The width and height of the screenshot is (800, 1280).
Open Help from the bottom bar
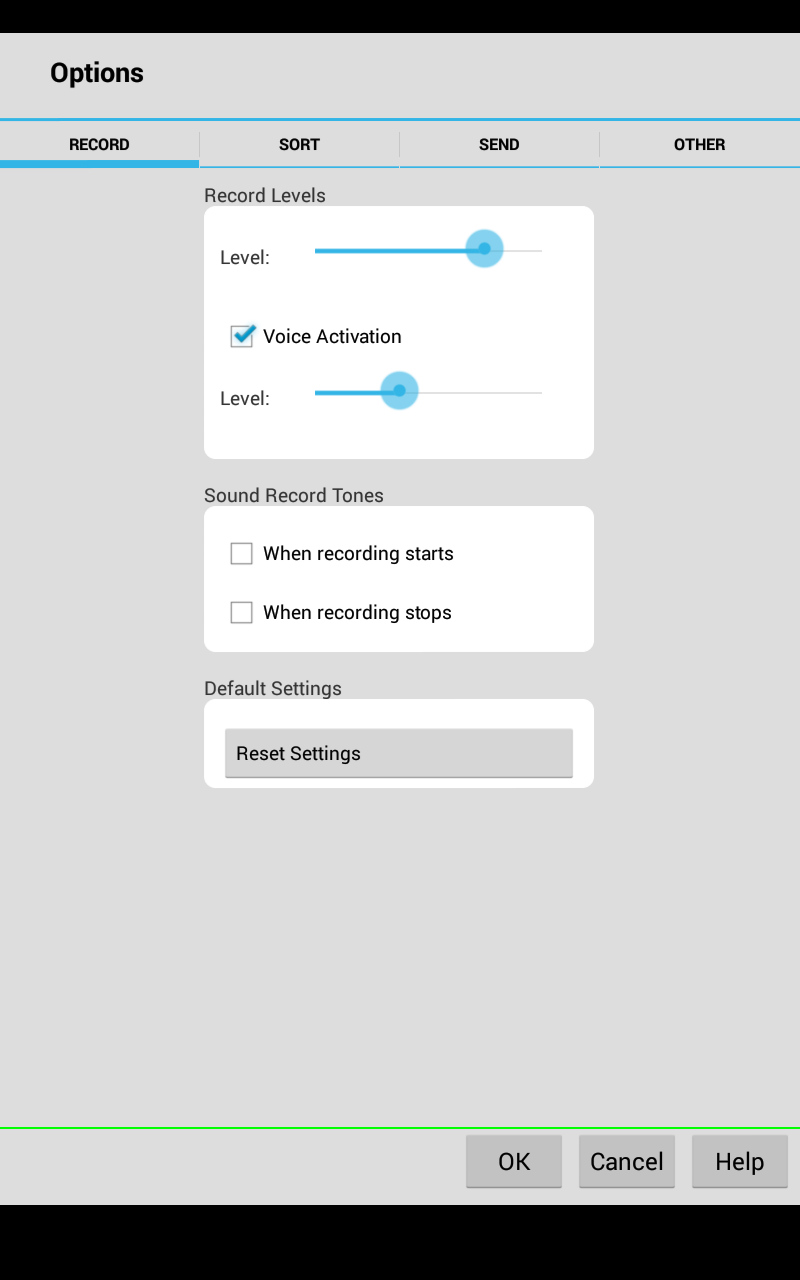pyautogui.click(x=739, y=1161)
